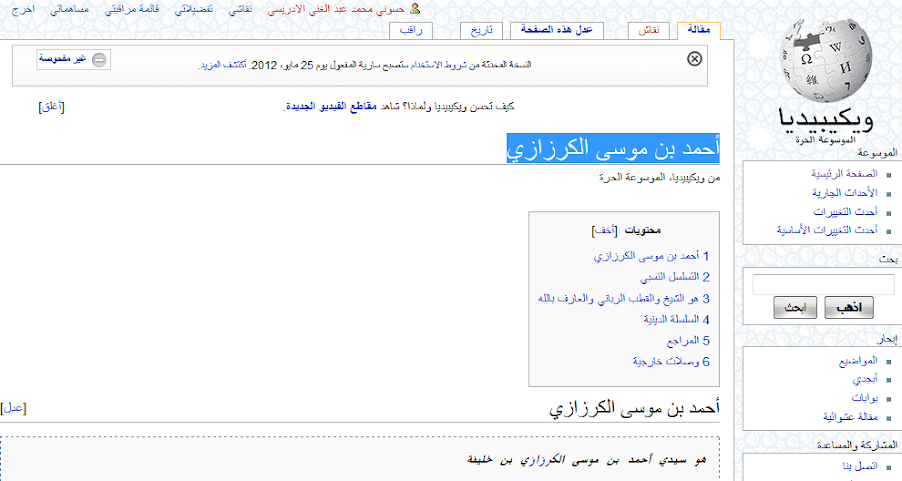Screen dimensions: 902x481
Task: Open the مقالة (article) tab
Action: pyautogui.click(x=698, y=30)
